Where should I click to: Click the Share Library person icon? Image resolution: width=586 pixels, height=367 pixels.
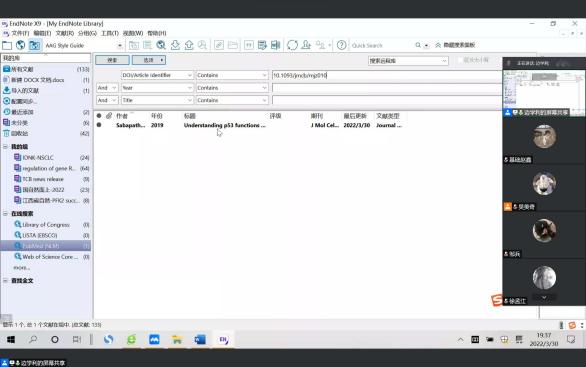(306, 45)
